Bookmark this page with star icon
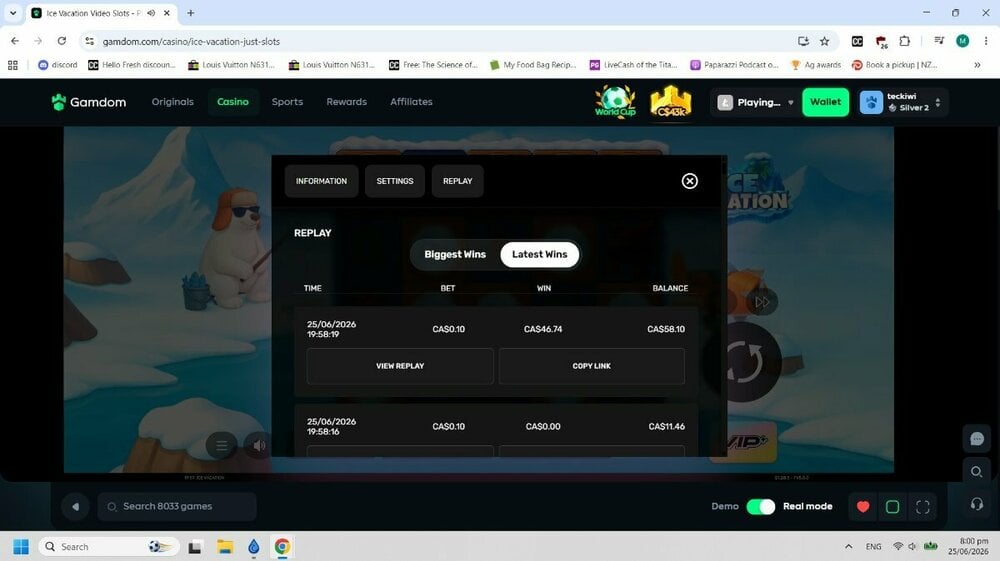The width and height of the screenshot is (1000, 561). click(x=825, y=41)
